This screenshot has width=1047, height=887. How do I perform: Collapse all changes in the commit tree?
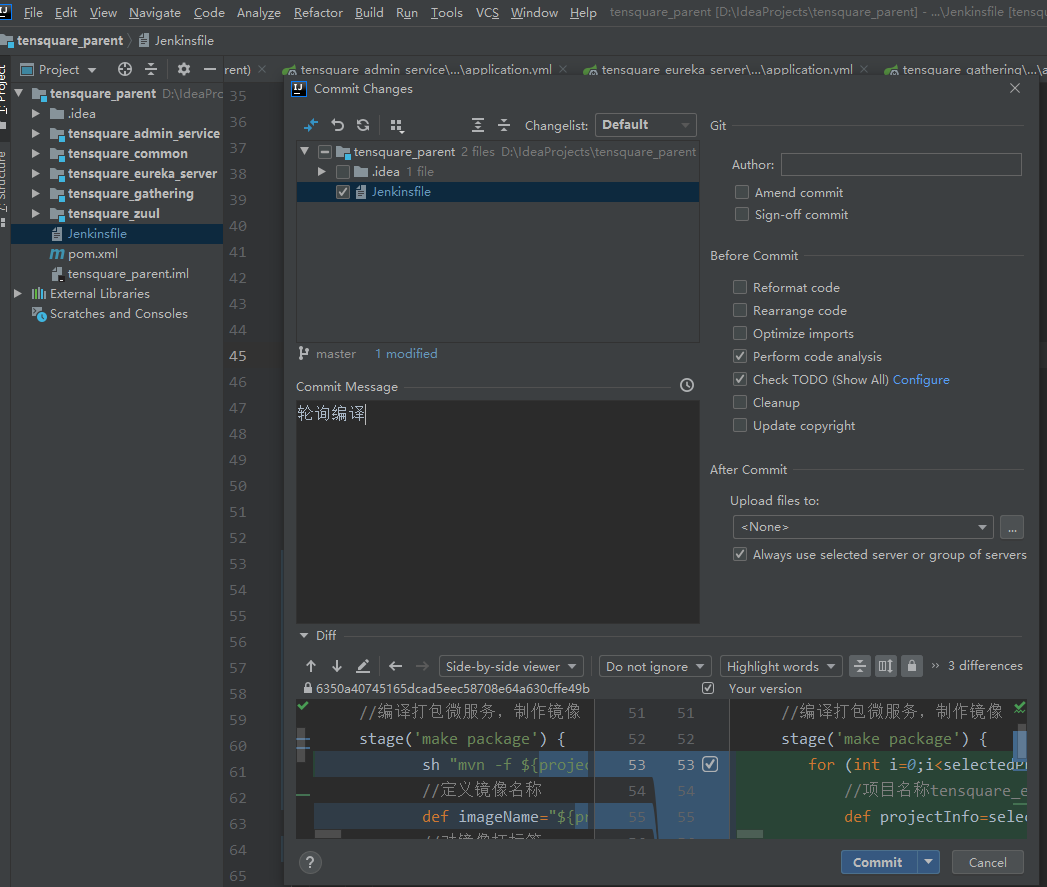(x=504, y=125)
